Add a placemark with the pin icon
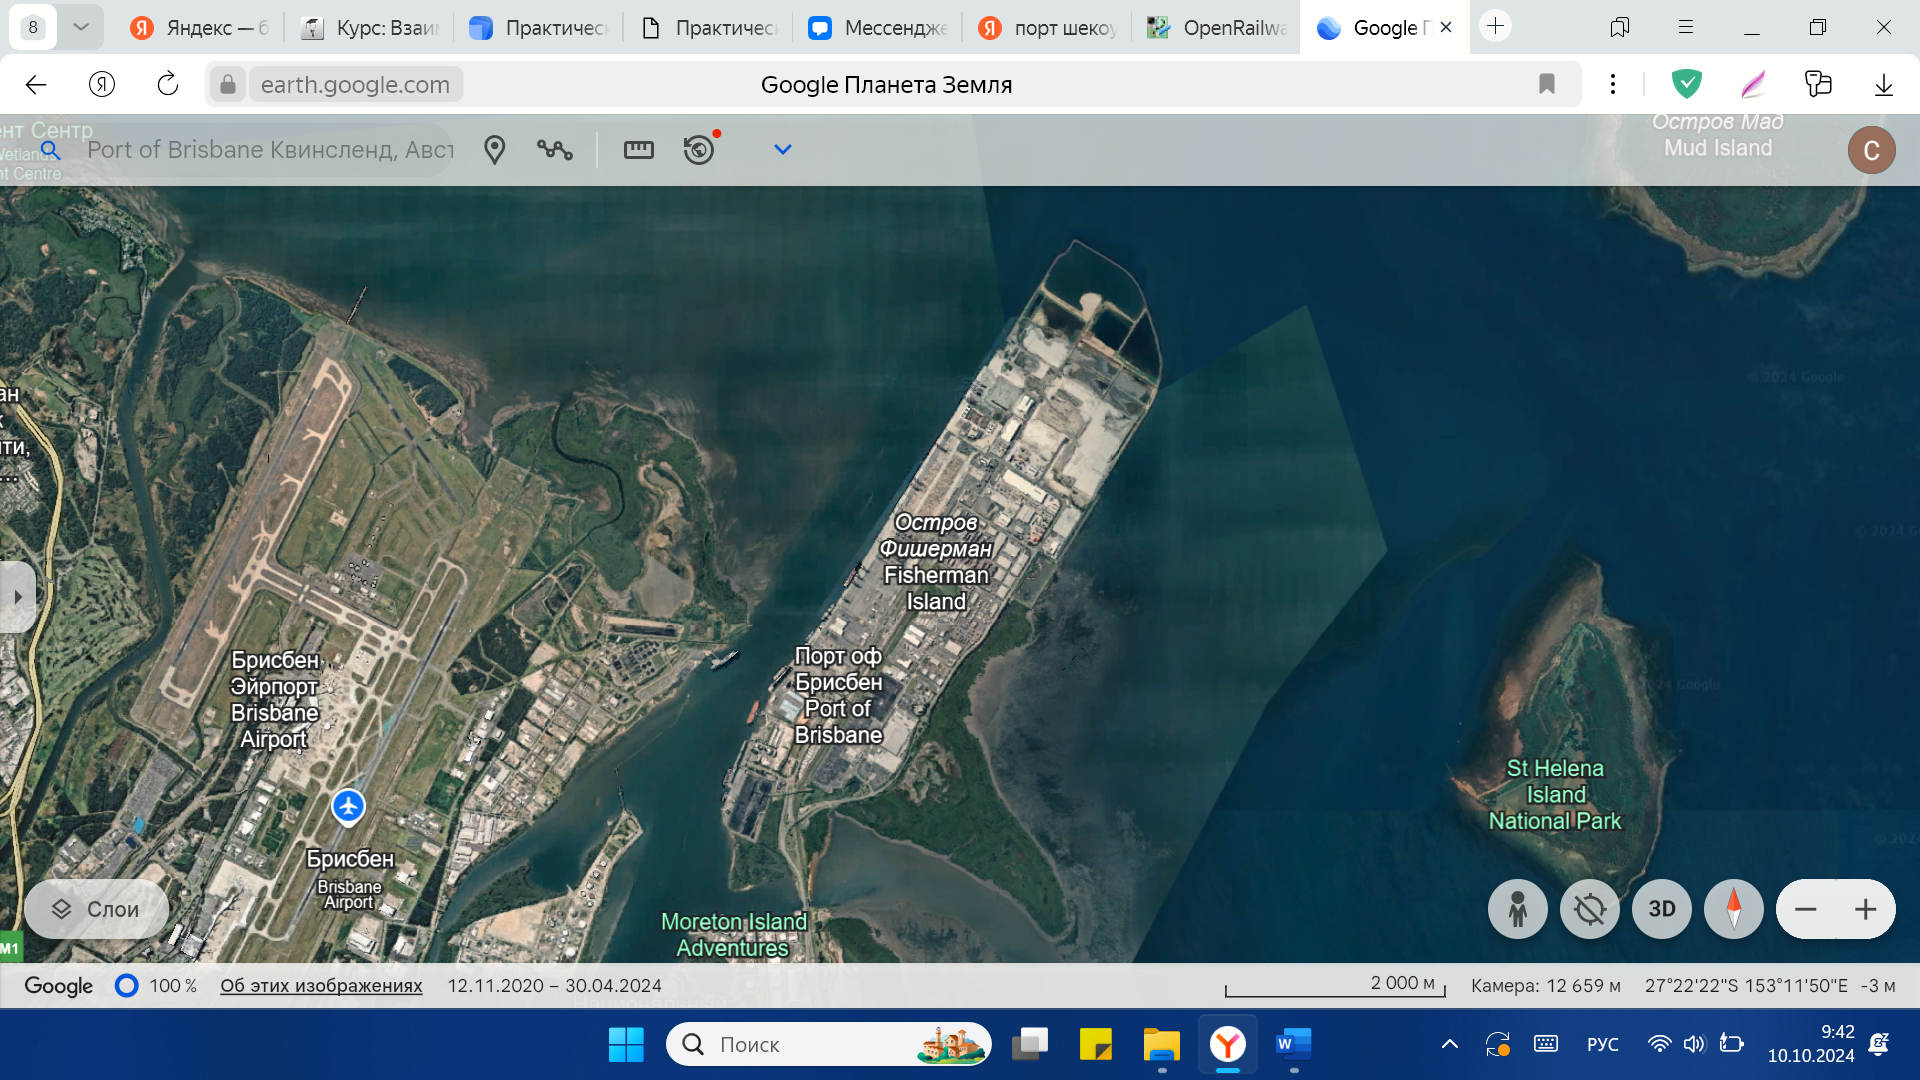Viewport: 1920px width, 1080px height. pyautogui.click(x=494, y=150)
